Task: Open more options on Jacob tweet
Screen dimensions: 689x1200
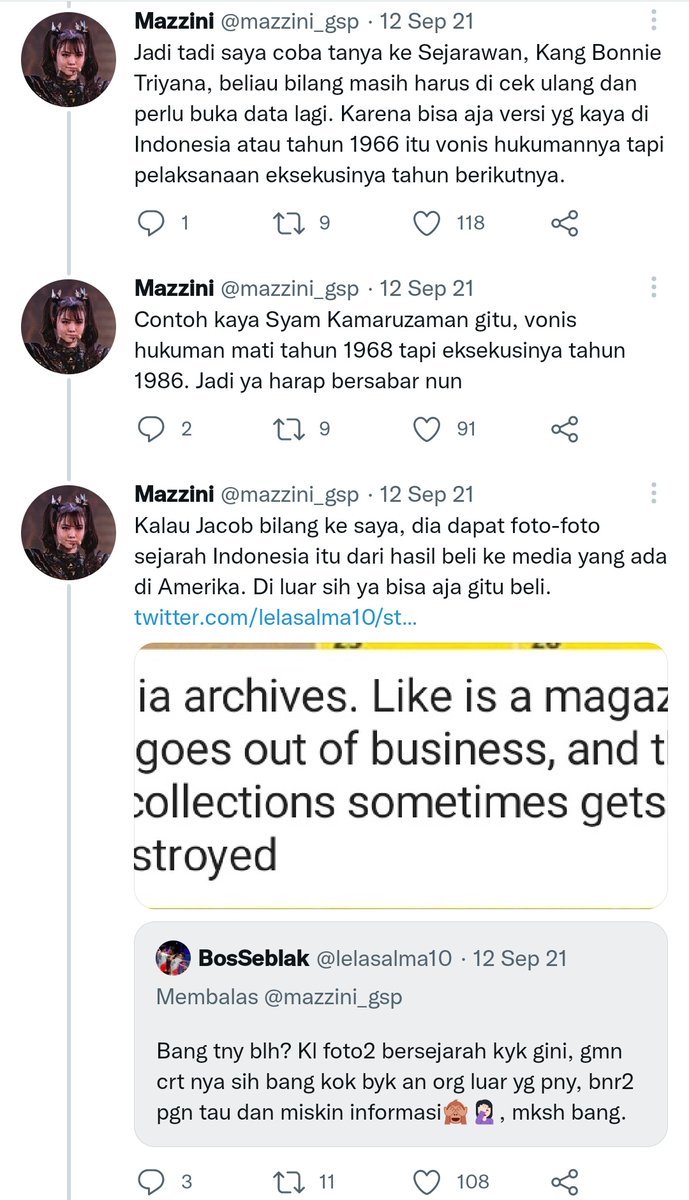Action: pos(654,494)
